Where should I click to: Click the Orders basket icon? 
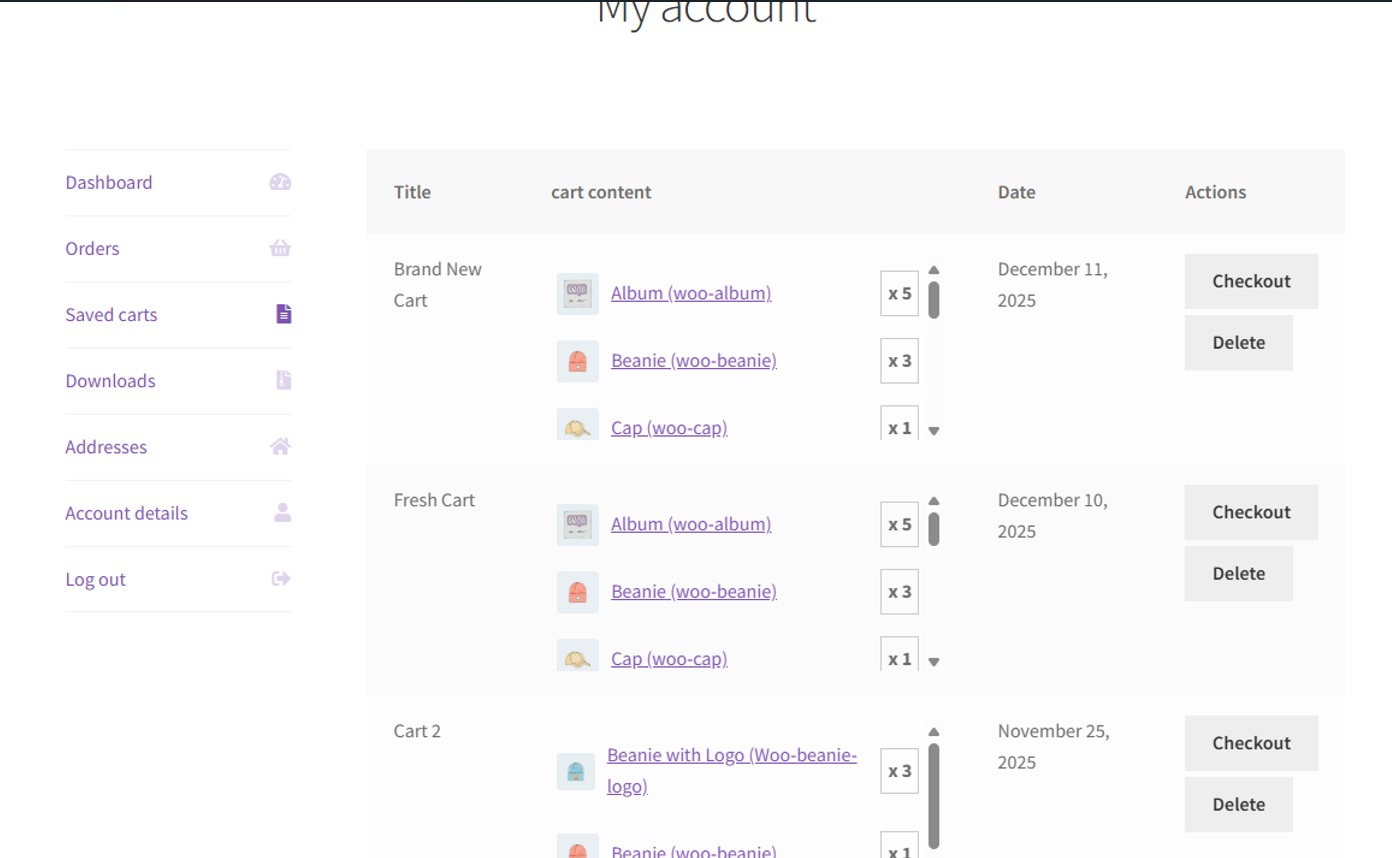coord(280,248)
